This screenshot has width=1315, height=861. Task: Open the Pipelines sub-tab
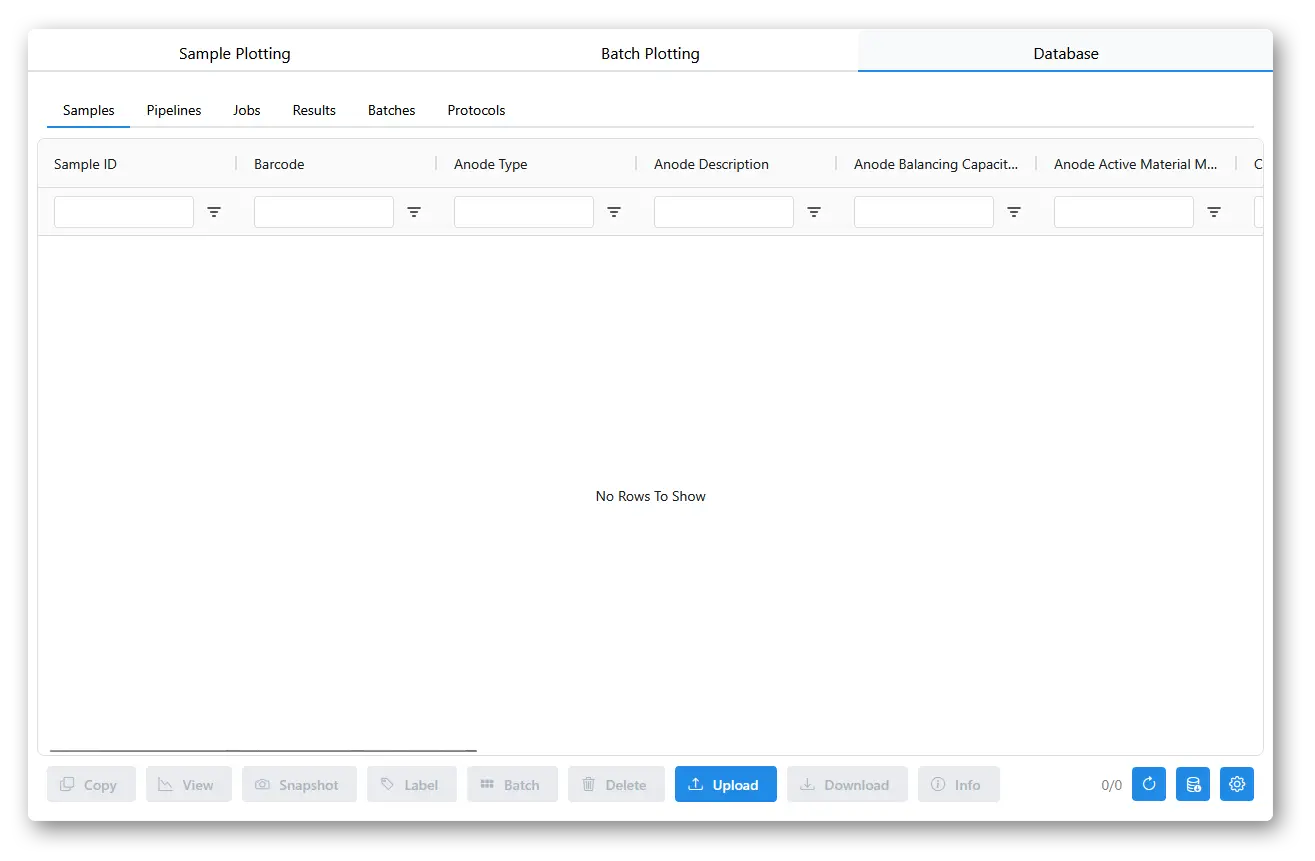(174, 110)
